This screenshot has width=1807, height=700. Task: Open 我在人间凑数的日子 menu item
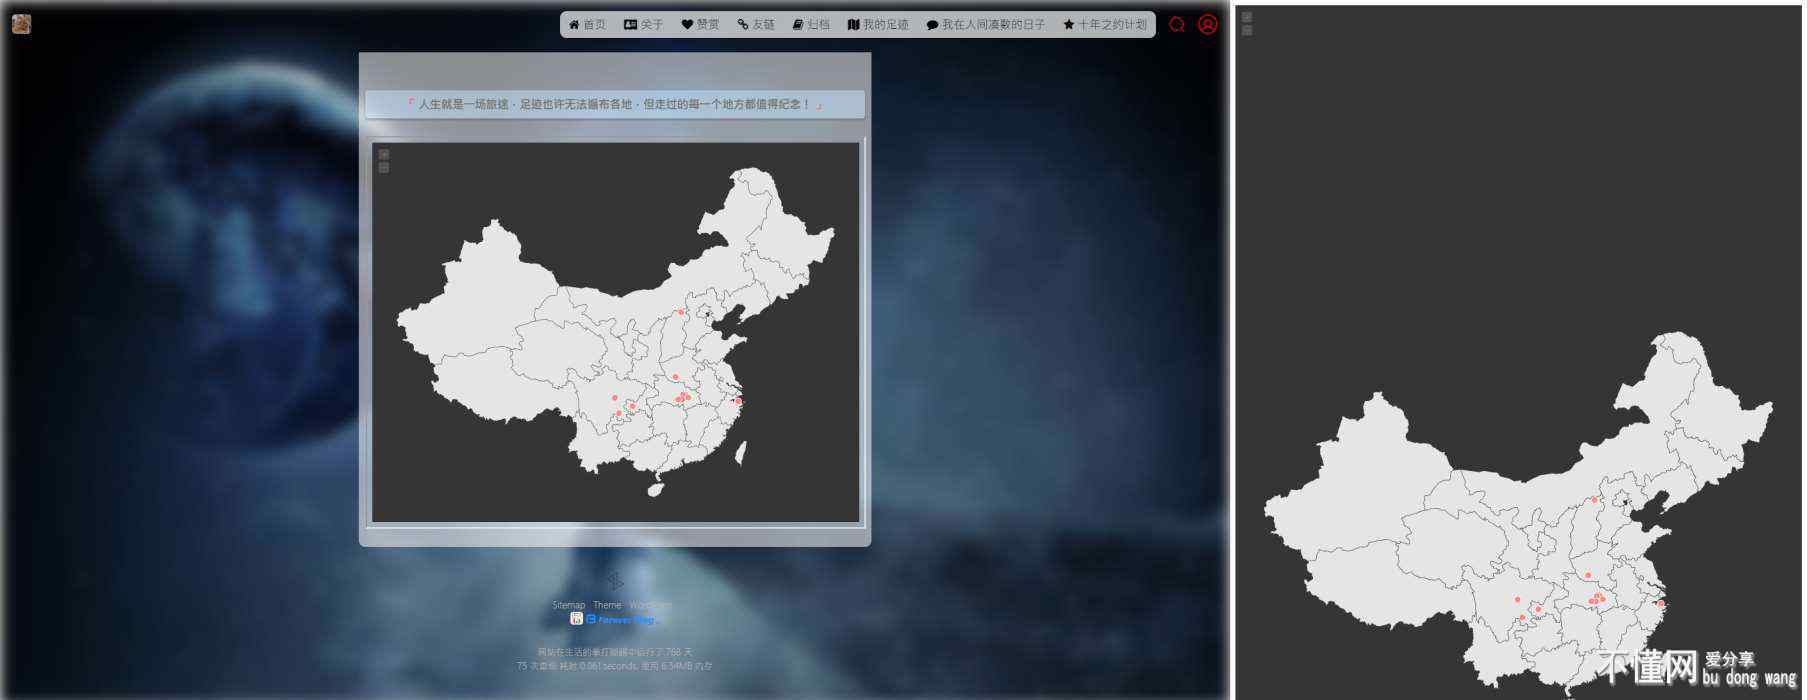(985, 25)
